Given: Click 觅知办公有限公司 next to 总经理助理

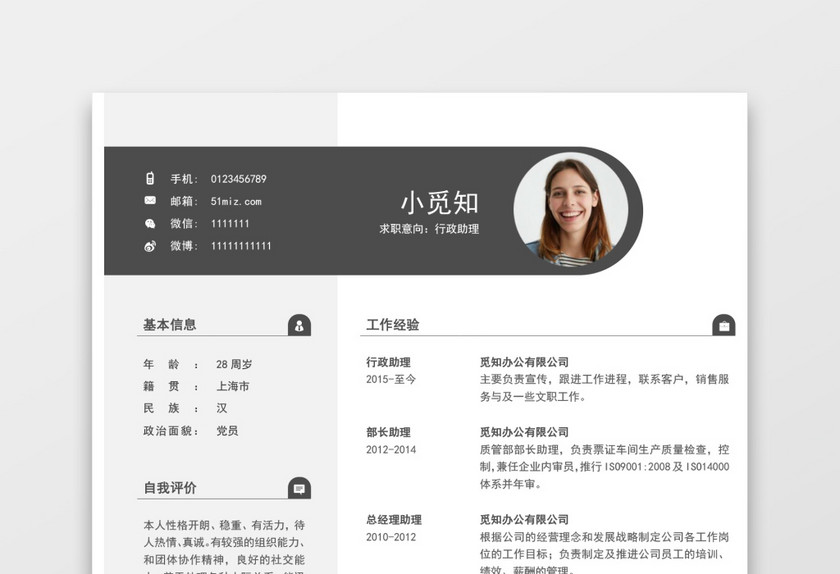Looking at the screenshot, I should coord(524,520).
